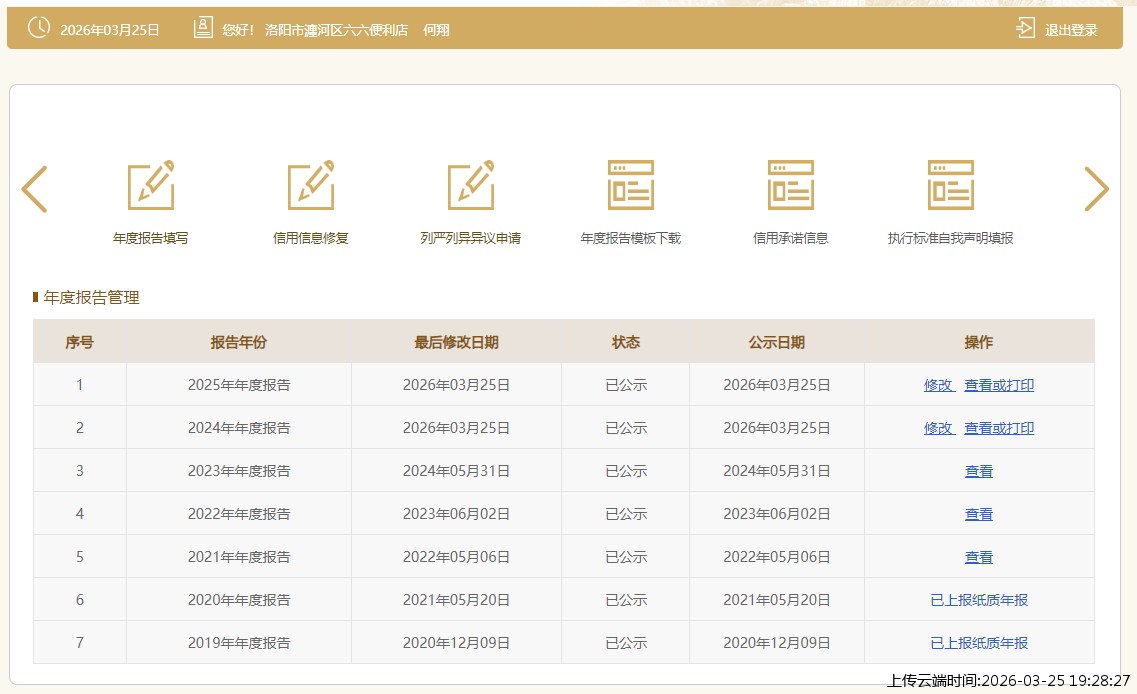Click the clock icon next to date

point(38,28)
